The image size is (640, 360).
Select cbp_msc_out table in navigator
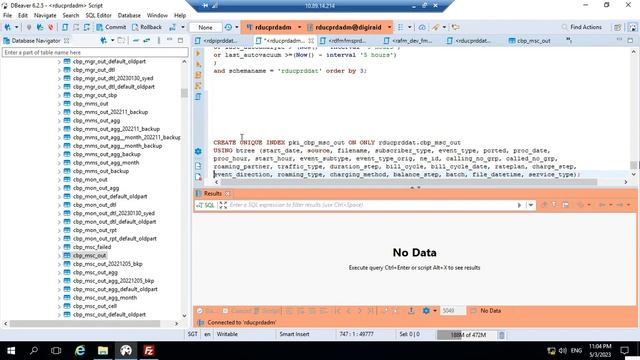(x=89, y=256)
